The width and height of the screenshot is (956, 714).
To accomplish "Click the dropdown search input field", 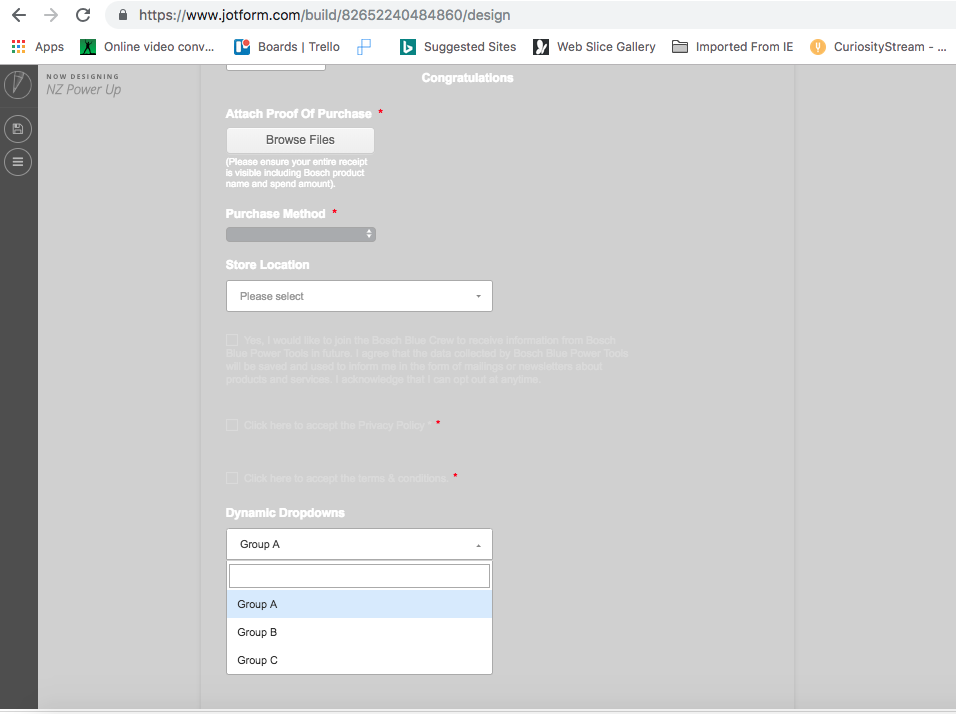I will (358, 575).
